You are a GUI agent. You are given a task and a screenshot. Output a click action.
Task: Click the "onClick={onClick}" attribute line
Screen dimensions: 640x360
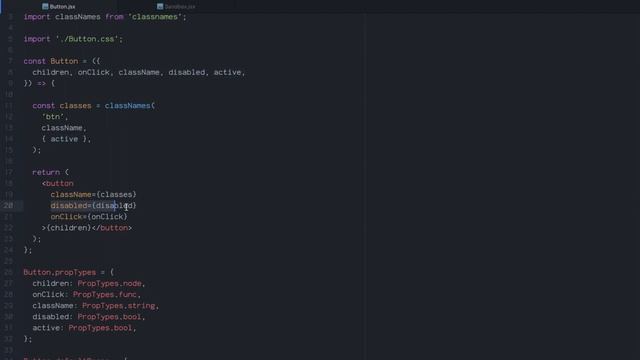click(x=89, y=216)
